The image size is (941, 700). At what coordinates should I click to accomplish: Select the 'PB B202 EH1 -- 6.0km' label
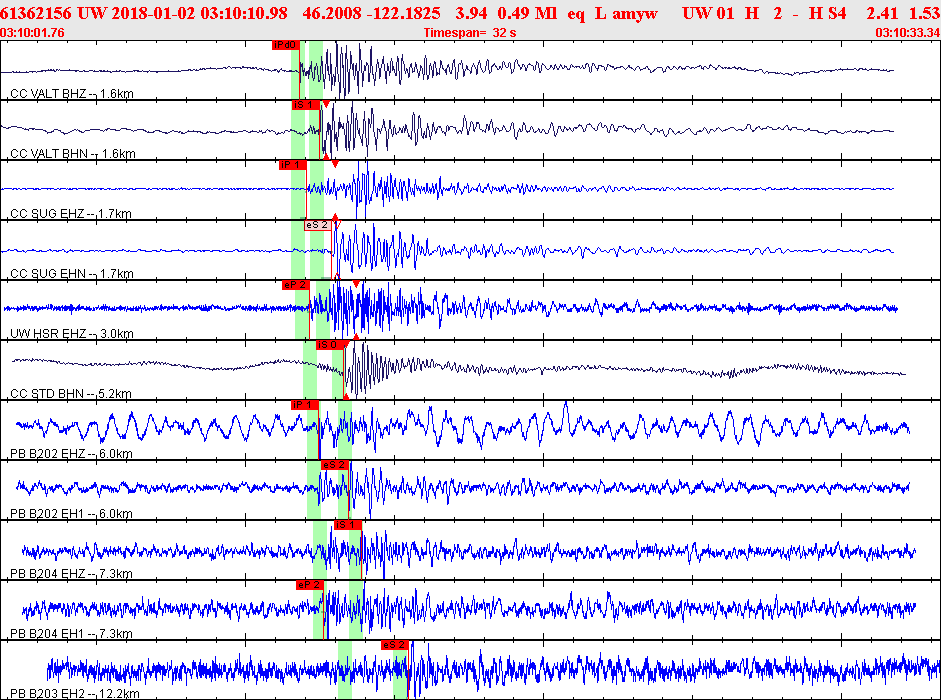pos(71,514)
